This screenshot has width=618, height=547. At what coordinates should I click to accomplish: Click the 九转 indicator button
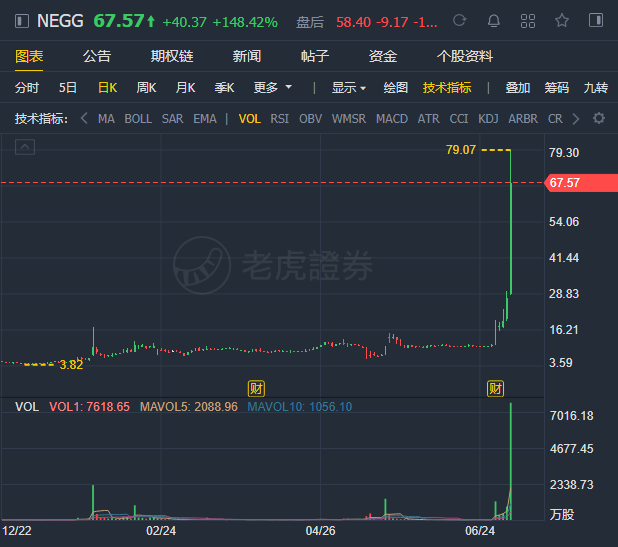pyautogui.click(x=596, y=87)
